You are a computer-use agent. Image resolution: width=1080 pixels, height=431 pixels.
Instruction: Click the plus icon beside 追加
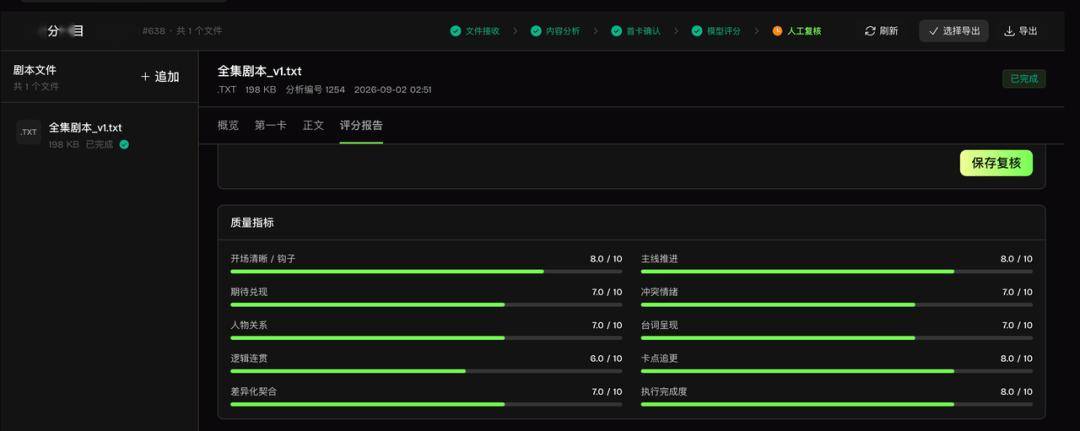pyautogui.click(x=145, y=77)
